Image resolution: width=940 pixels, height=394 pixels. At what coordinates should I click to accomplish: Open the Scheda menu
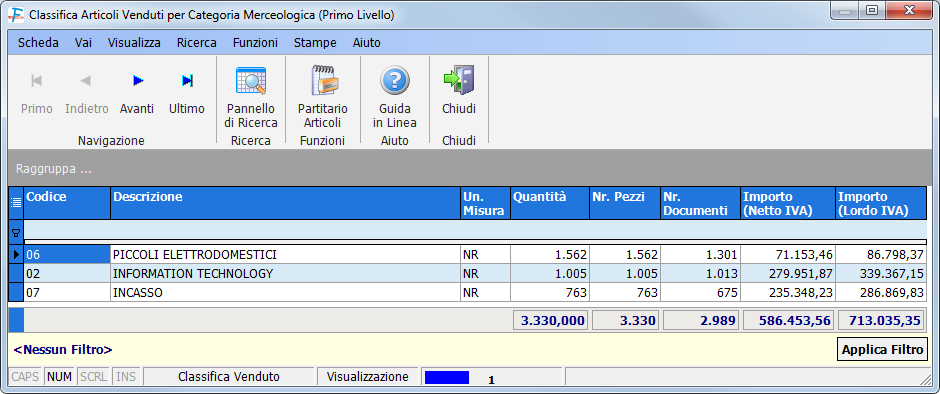[x=38, y=43]
